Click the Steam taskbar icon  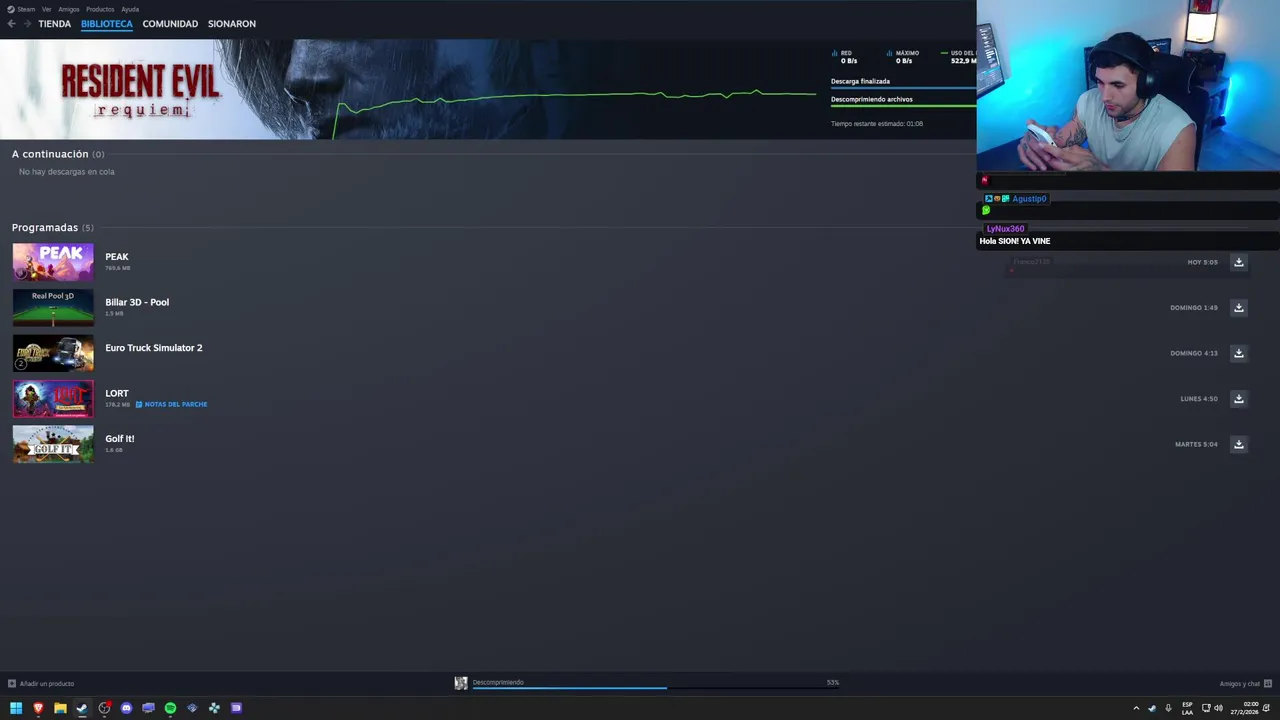click(x=82, y=708)
